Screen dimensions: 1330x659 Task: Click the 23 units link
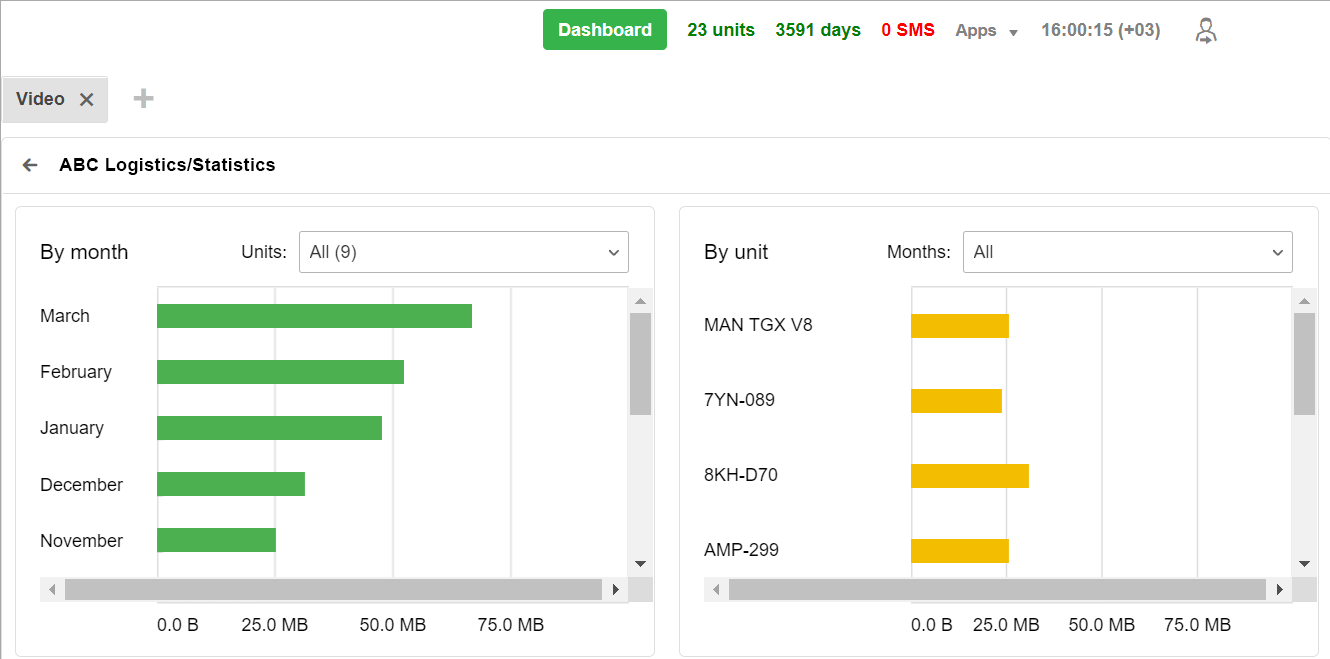(721, 30)
